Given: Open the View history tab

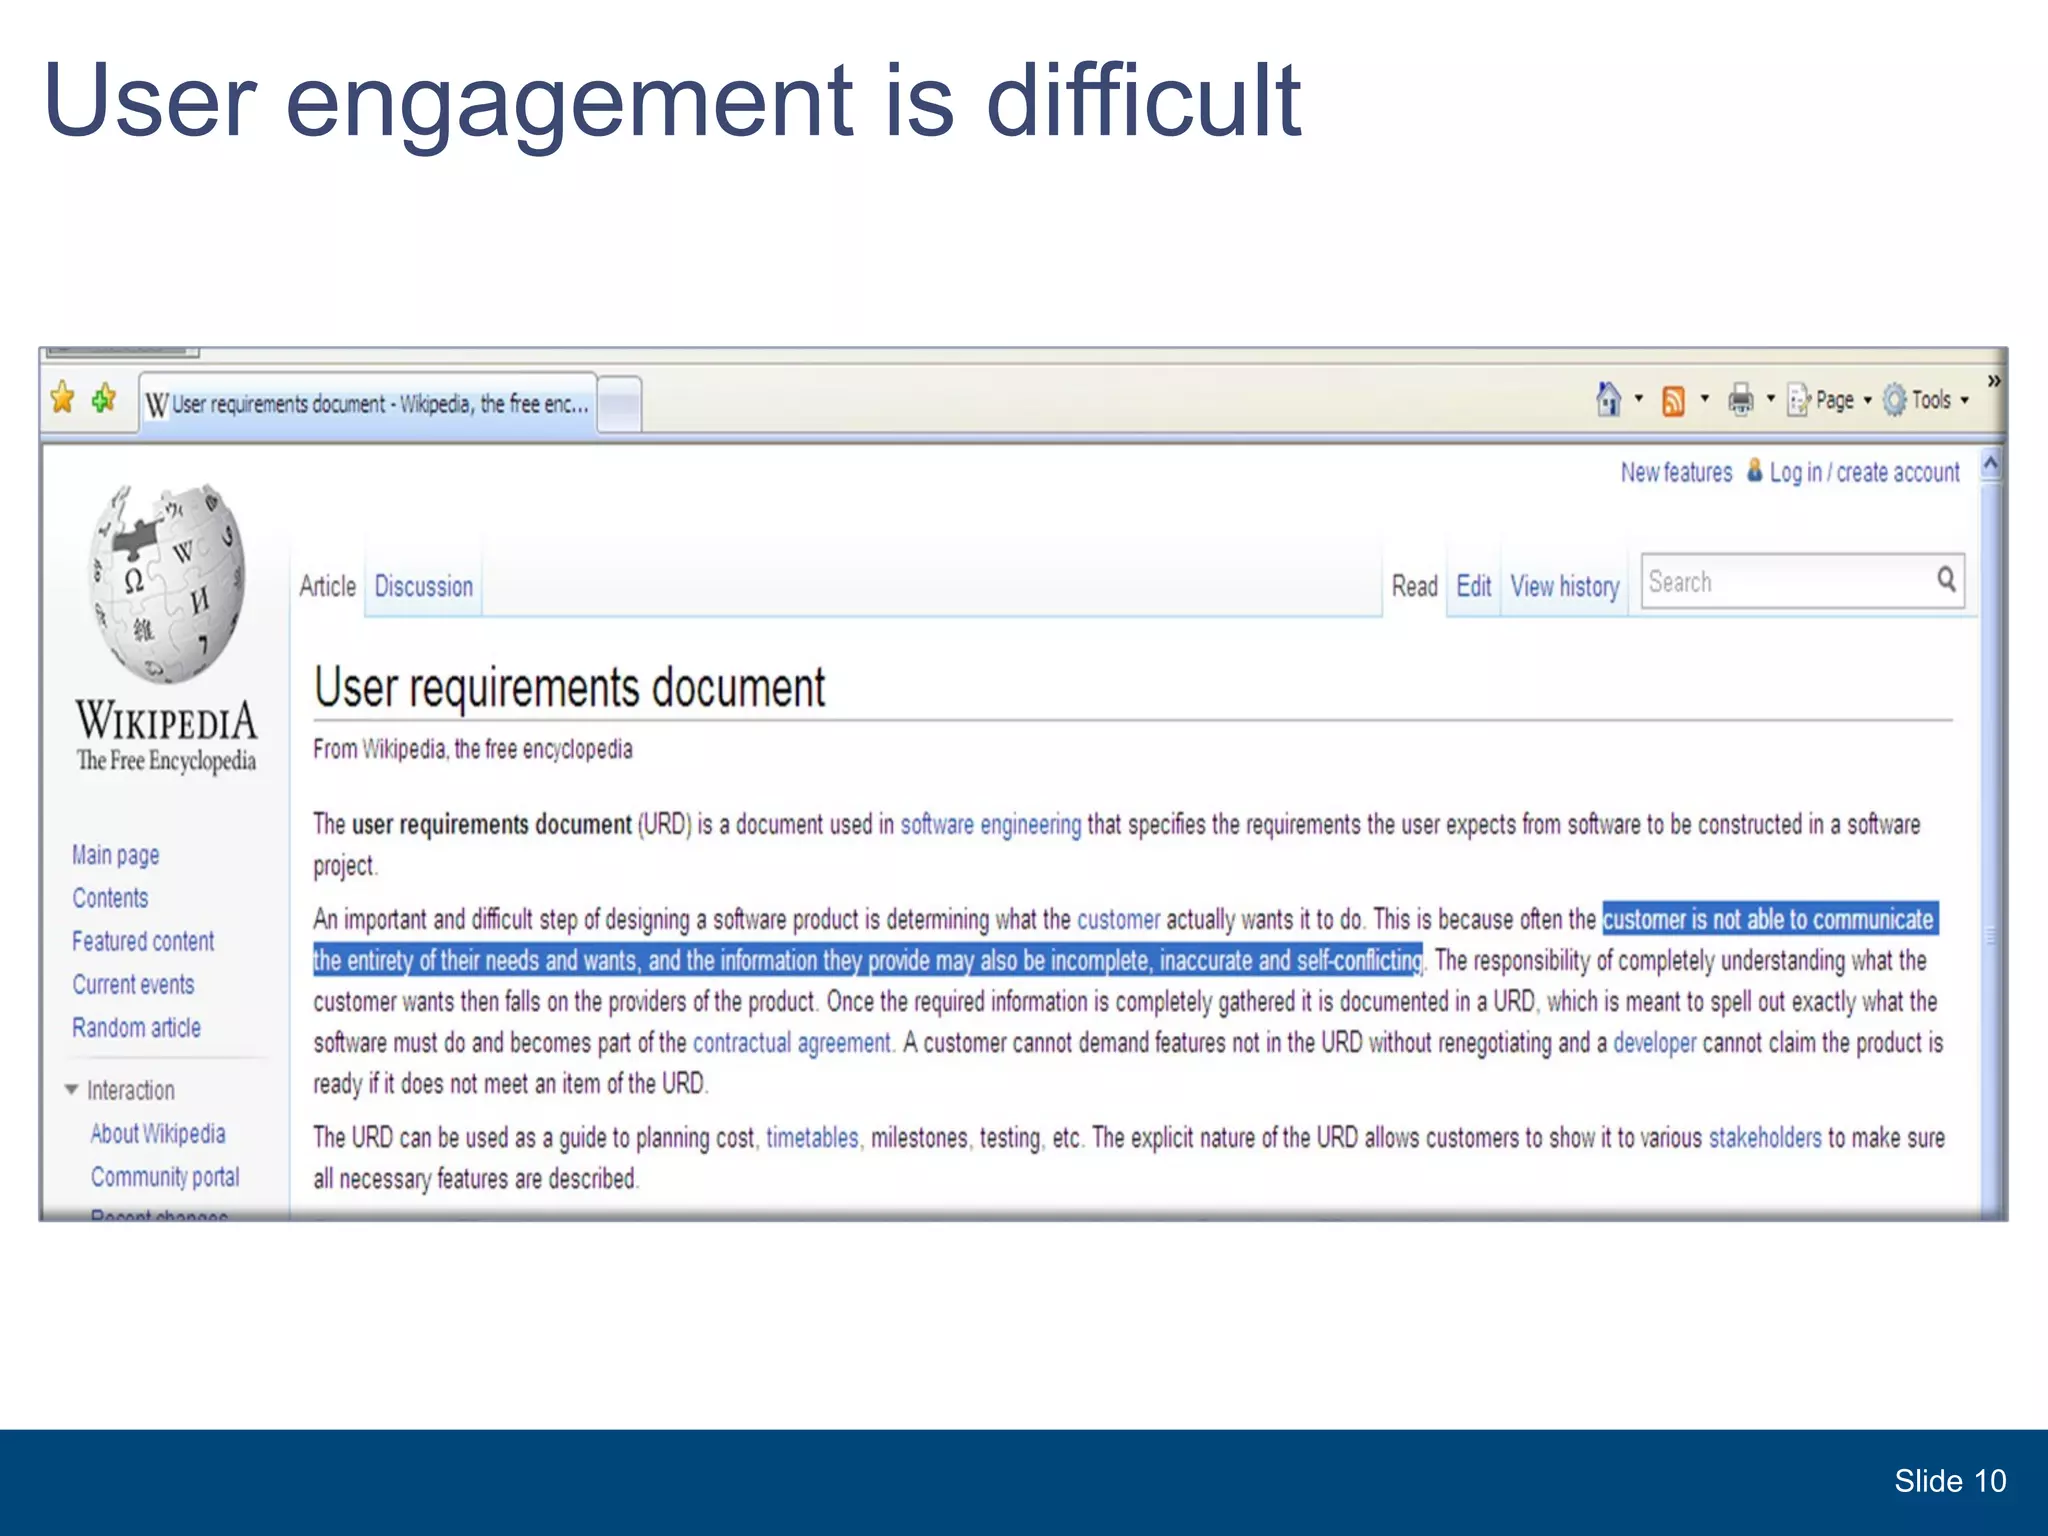Looking at the screenshot, I should [x=1565, y=586].
